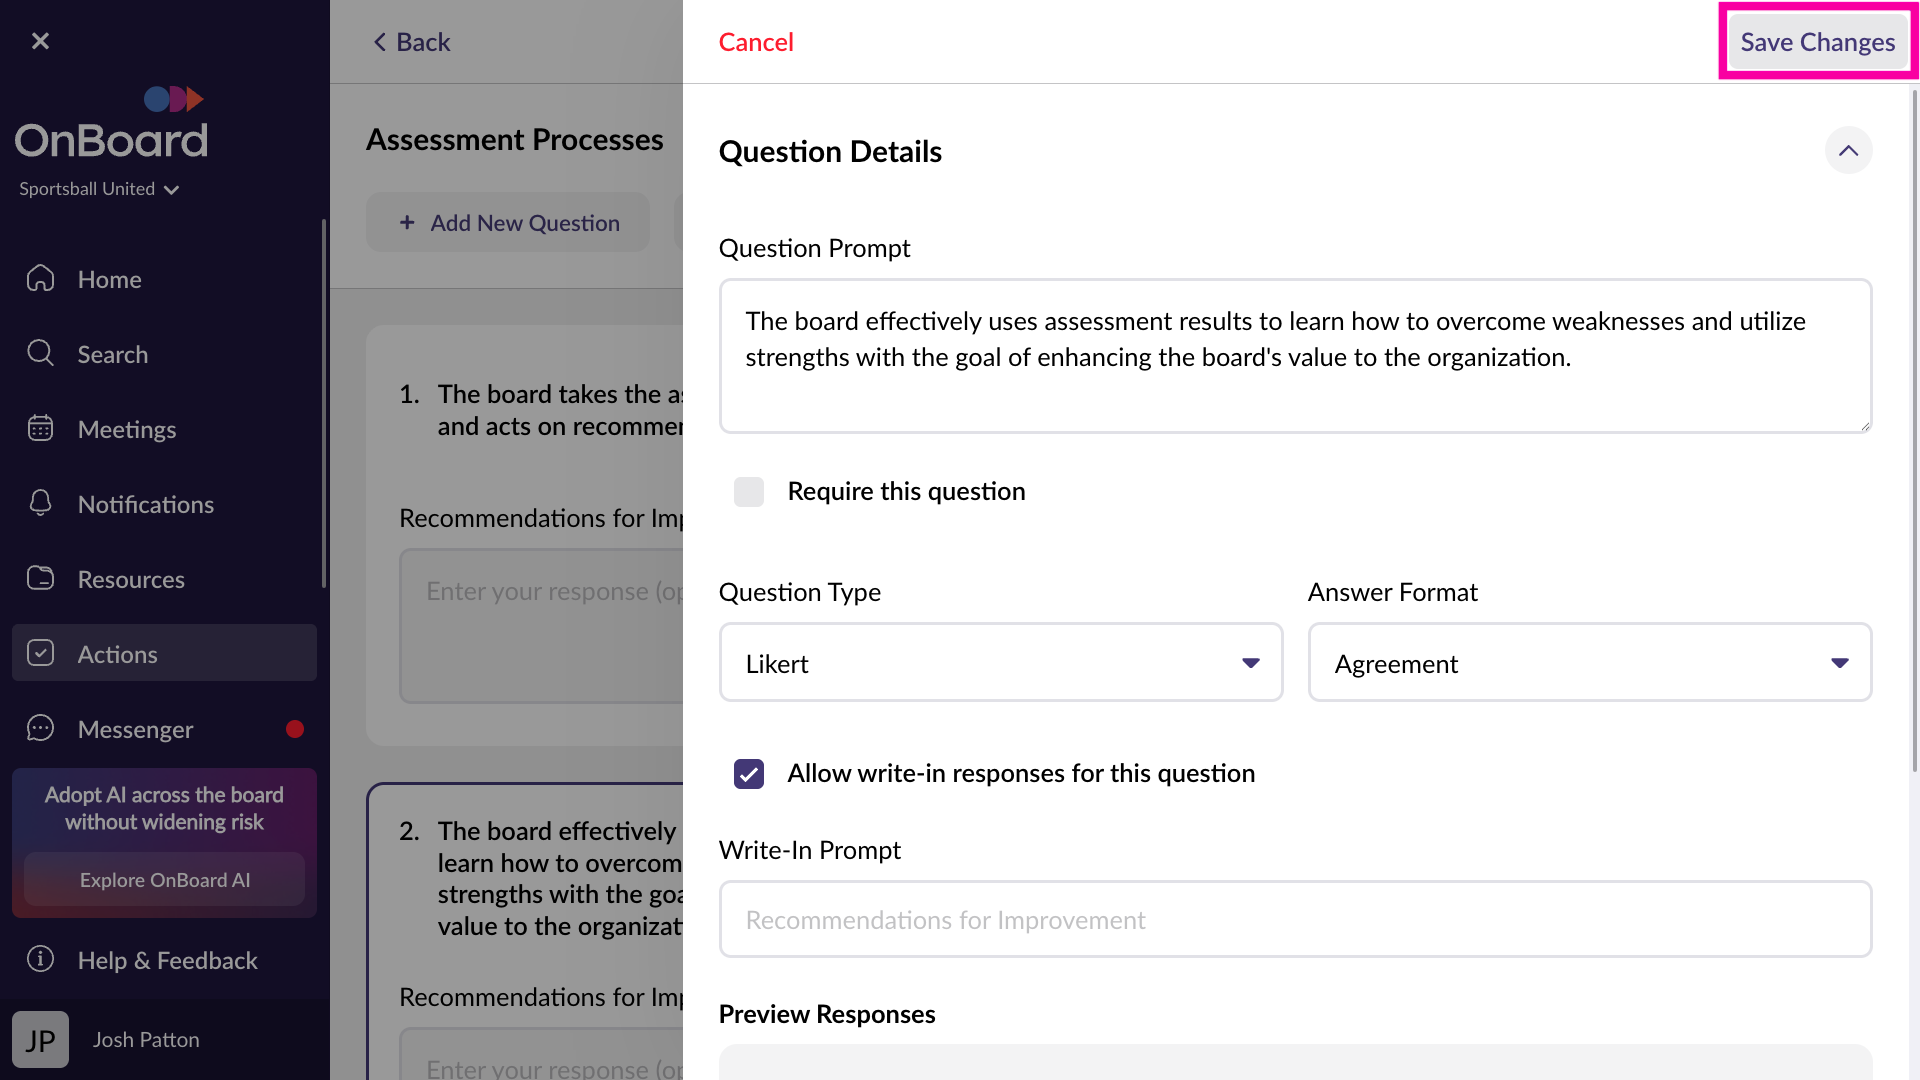The height and width of the screenshot is (1080, 1920).
Task: Click the Search magnifier icon
Action: (40, 353)
